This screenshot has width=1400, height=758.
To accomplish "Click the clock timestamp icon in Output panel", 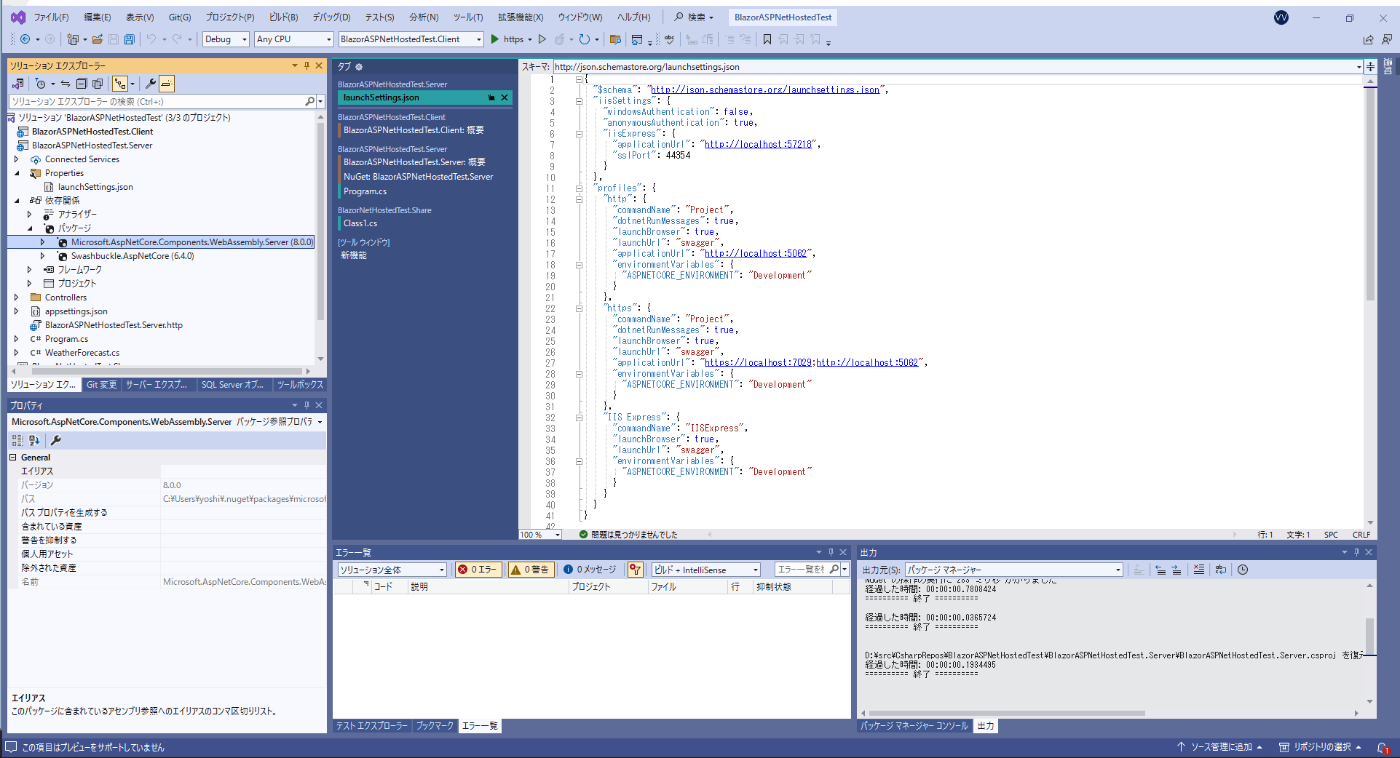I will coord(1242,569).
